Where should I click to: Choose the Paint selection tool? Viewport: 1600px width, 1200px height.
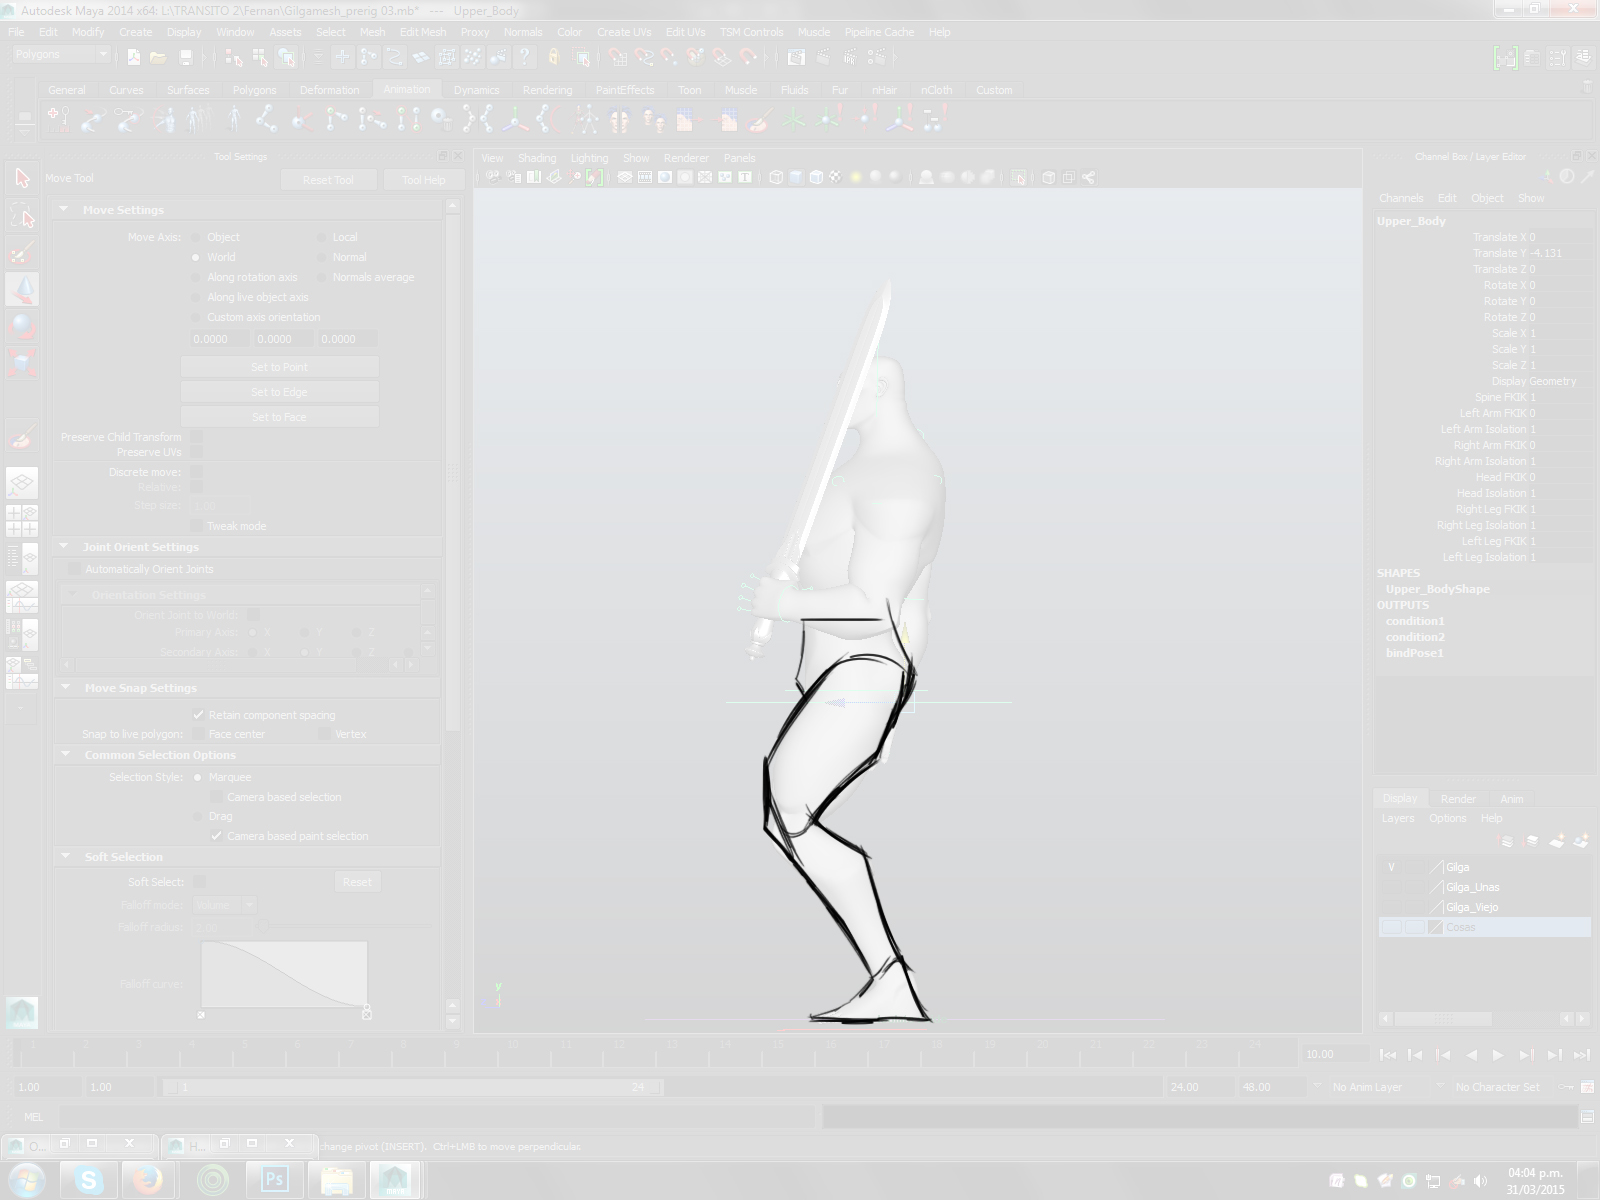tap(22, 253)
